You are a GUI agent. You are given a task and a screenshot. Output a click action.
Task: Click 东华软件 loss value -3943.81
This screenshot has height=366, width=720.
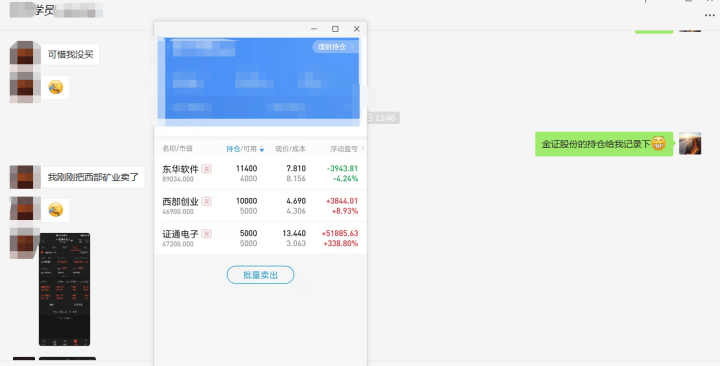[x=343, y=169]
